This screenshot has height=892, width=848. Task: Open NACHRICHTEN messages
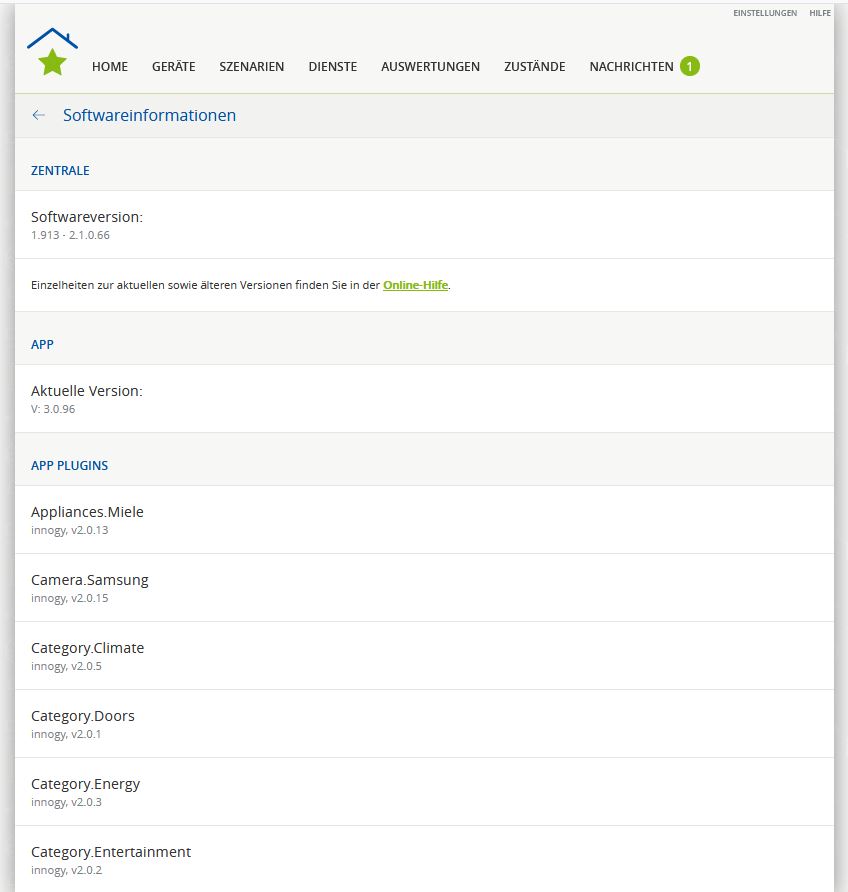pos(631,67)
